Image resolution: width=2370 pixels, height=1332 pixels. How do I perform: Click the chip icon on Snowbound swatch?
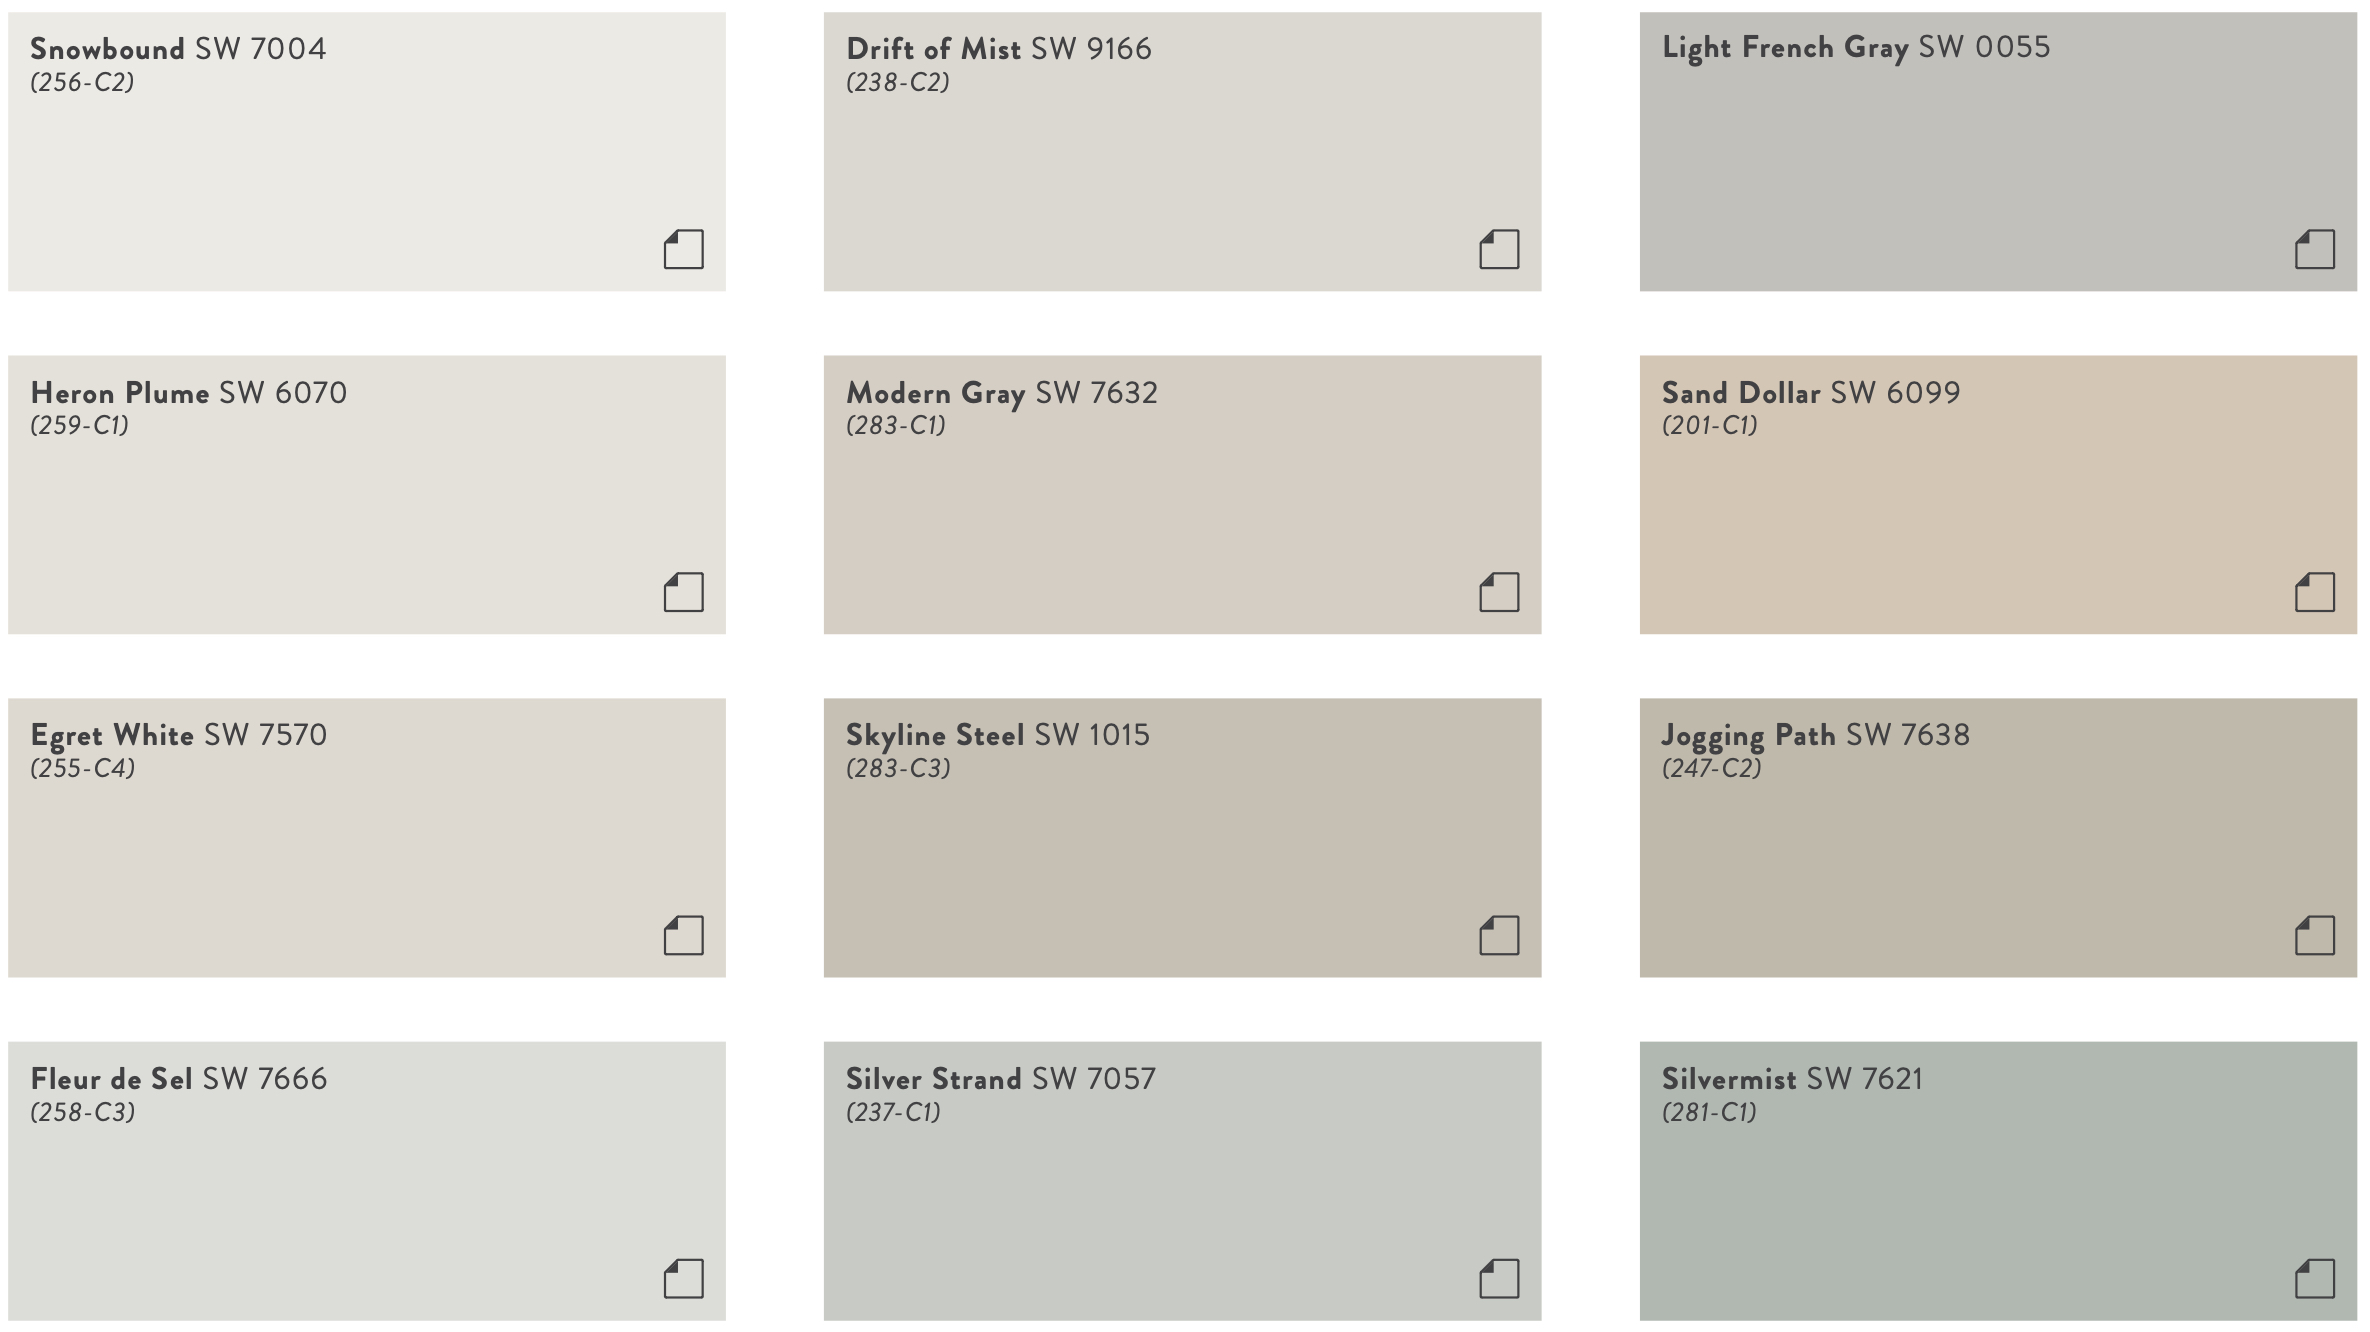tap(684, 249)
